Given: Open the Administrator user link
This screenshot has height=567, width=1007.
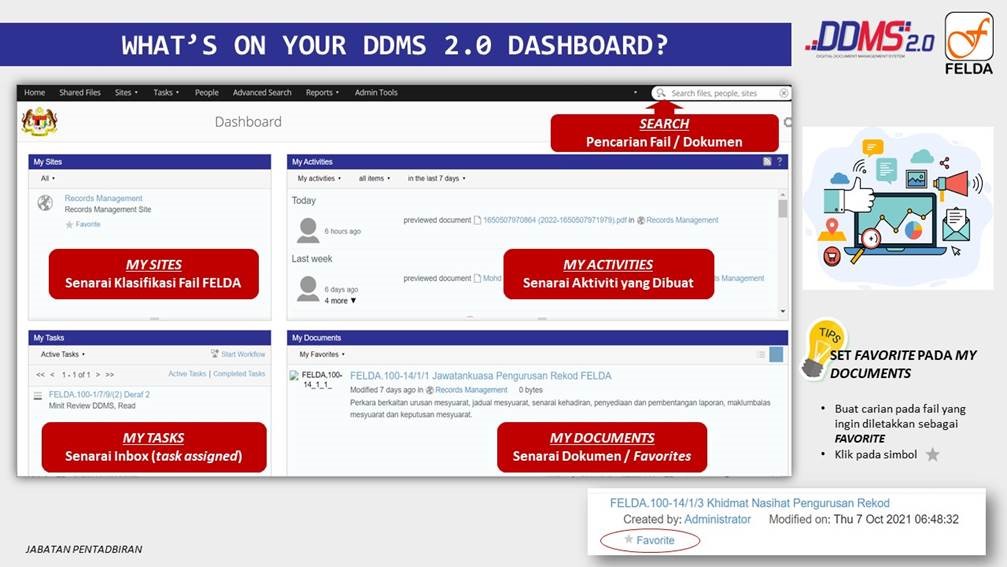Looking at the screenshot, I should [x=717, y=519].
